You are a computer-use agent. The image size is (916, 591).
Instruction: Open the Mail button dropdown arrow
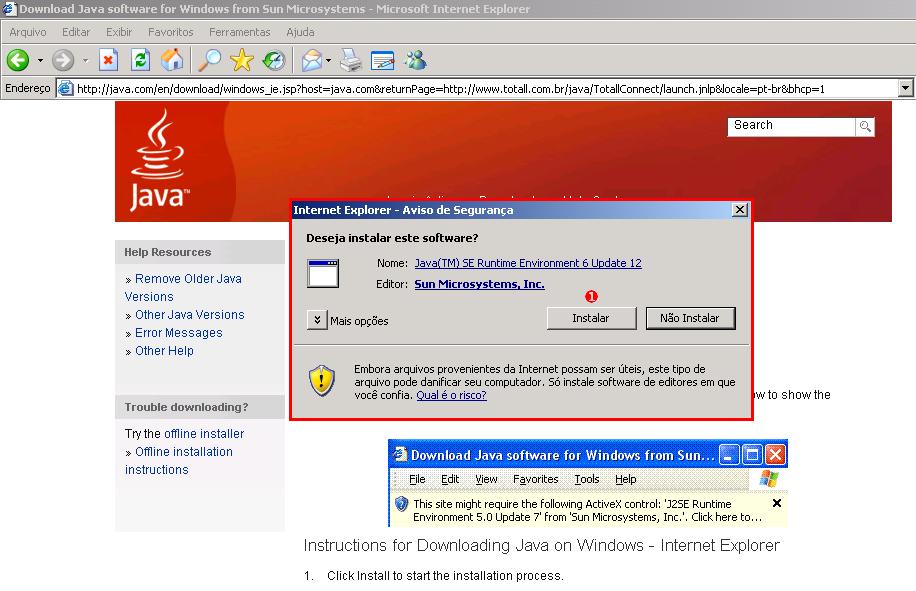pos(328,61)
